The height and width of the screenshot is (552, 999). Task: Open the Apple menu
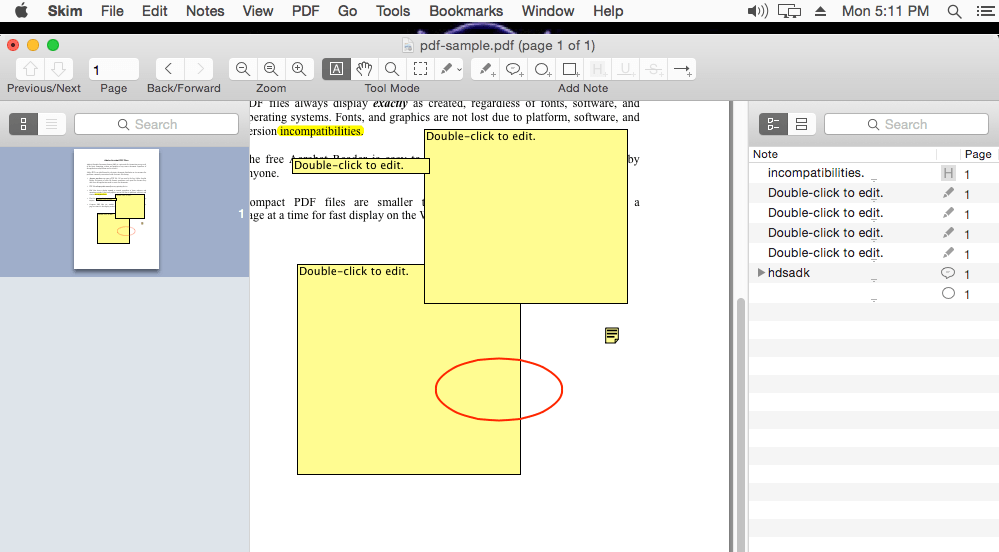coord(21,11)
